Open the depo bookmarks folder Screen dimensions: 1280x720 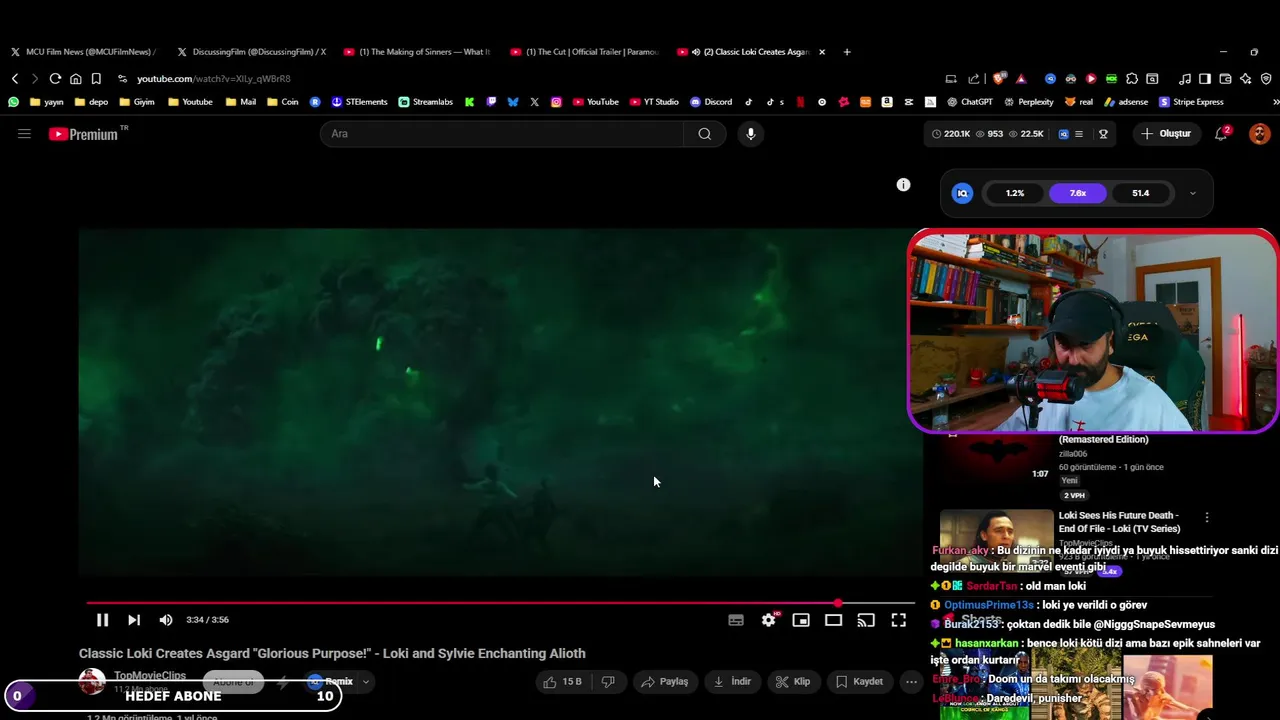coord(91,102)
